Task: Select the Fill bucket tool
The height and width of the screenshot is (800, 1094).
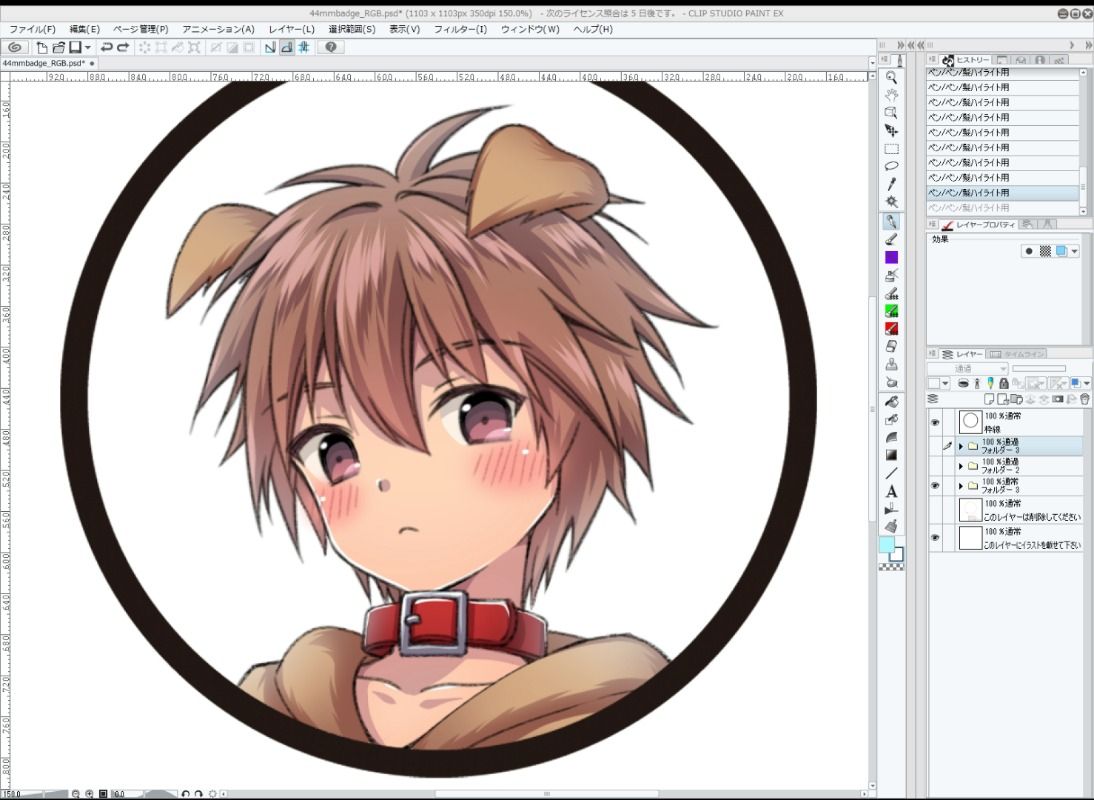Action: pos(891,400)
